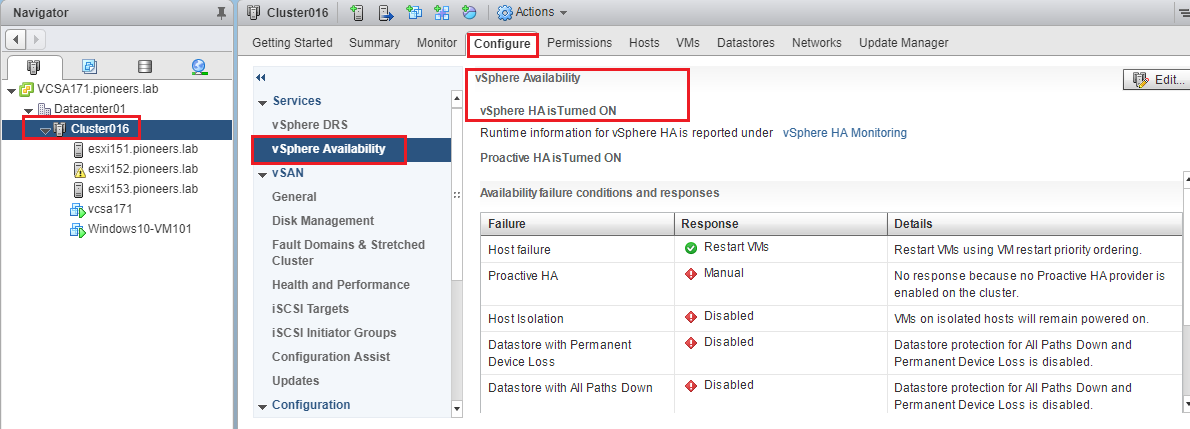The height and width of the screenshot is (429, 1190).
Task: Open the Permissions tab
Action: click(x=579, y=43)
